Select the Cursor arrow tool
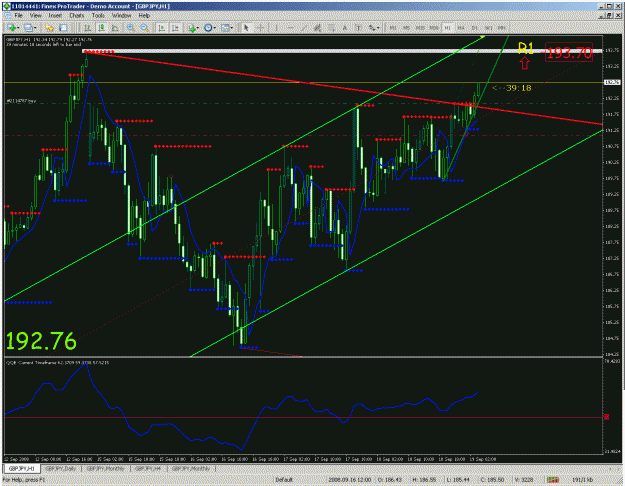The width and height of the screenshot is (625, 486). 246,28
